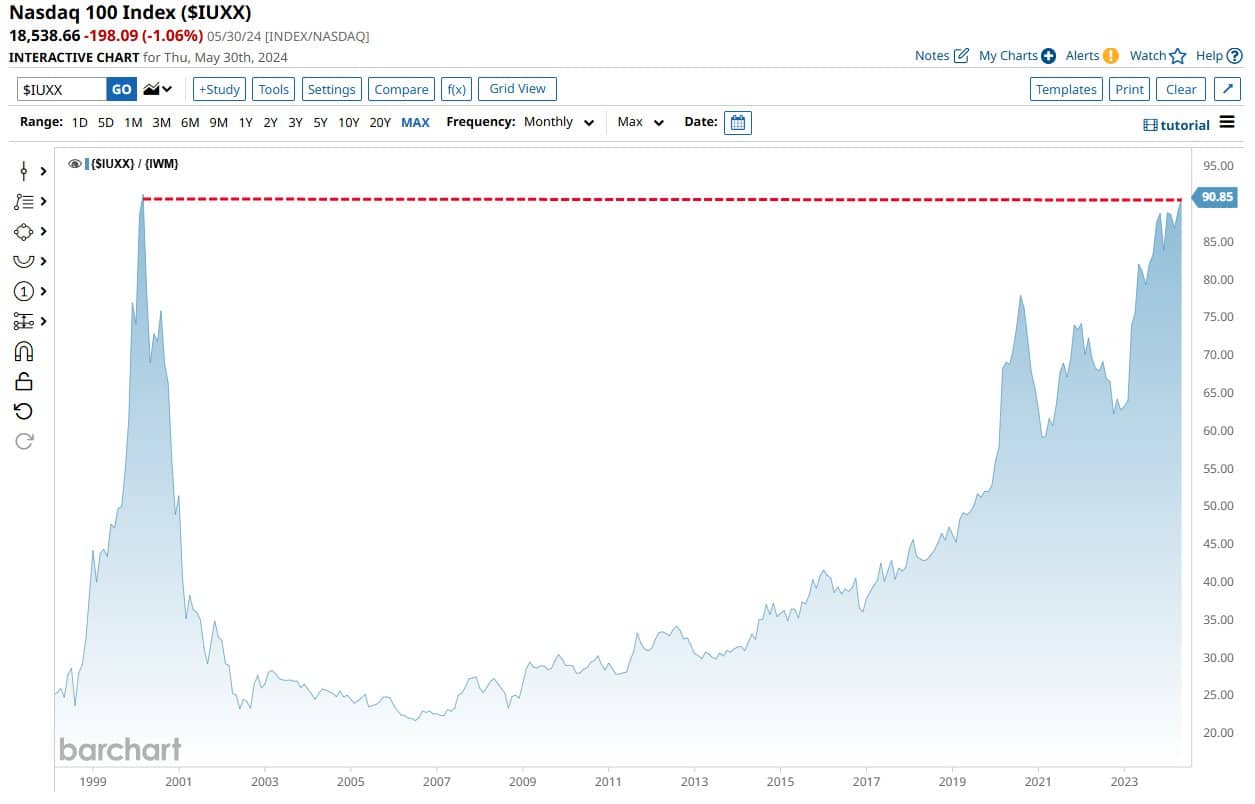
Task: Select the 5Y range
Action: click(320, 122)
